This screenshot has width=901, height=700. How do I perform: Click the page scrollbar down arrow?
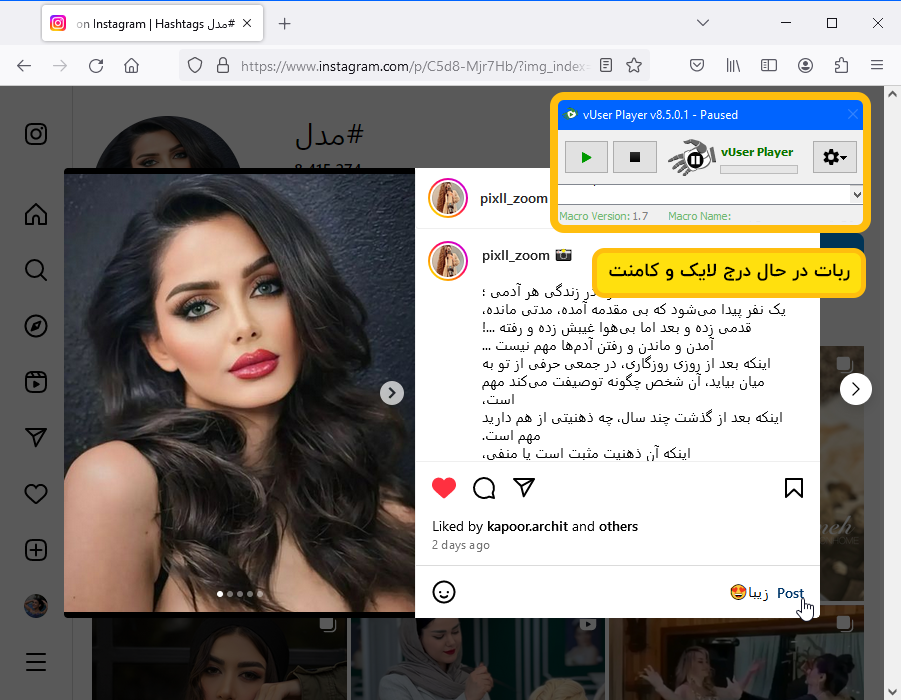coord(892,692)
